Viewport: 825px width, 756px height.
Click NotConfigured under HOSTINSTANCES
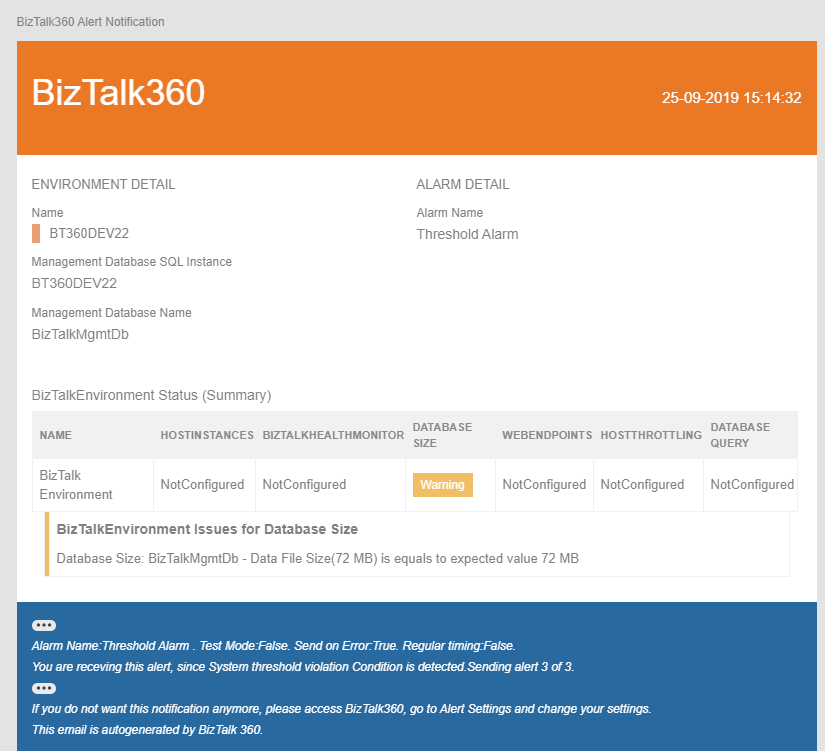(x=202, y=485)
